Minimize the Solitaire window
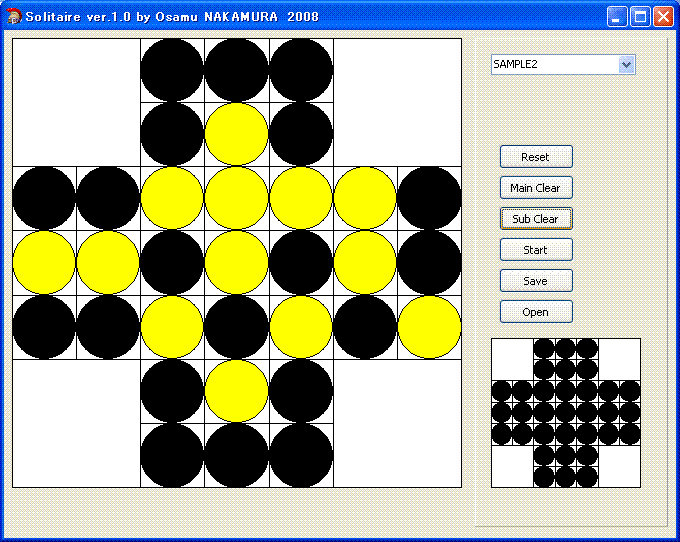This screenshot has height=542, width=680. pyautogui.click(x=616, y=17)
